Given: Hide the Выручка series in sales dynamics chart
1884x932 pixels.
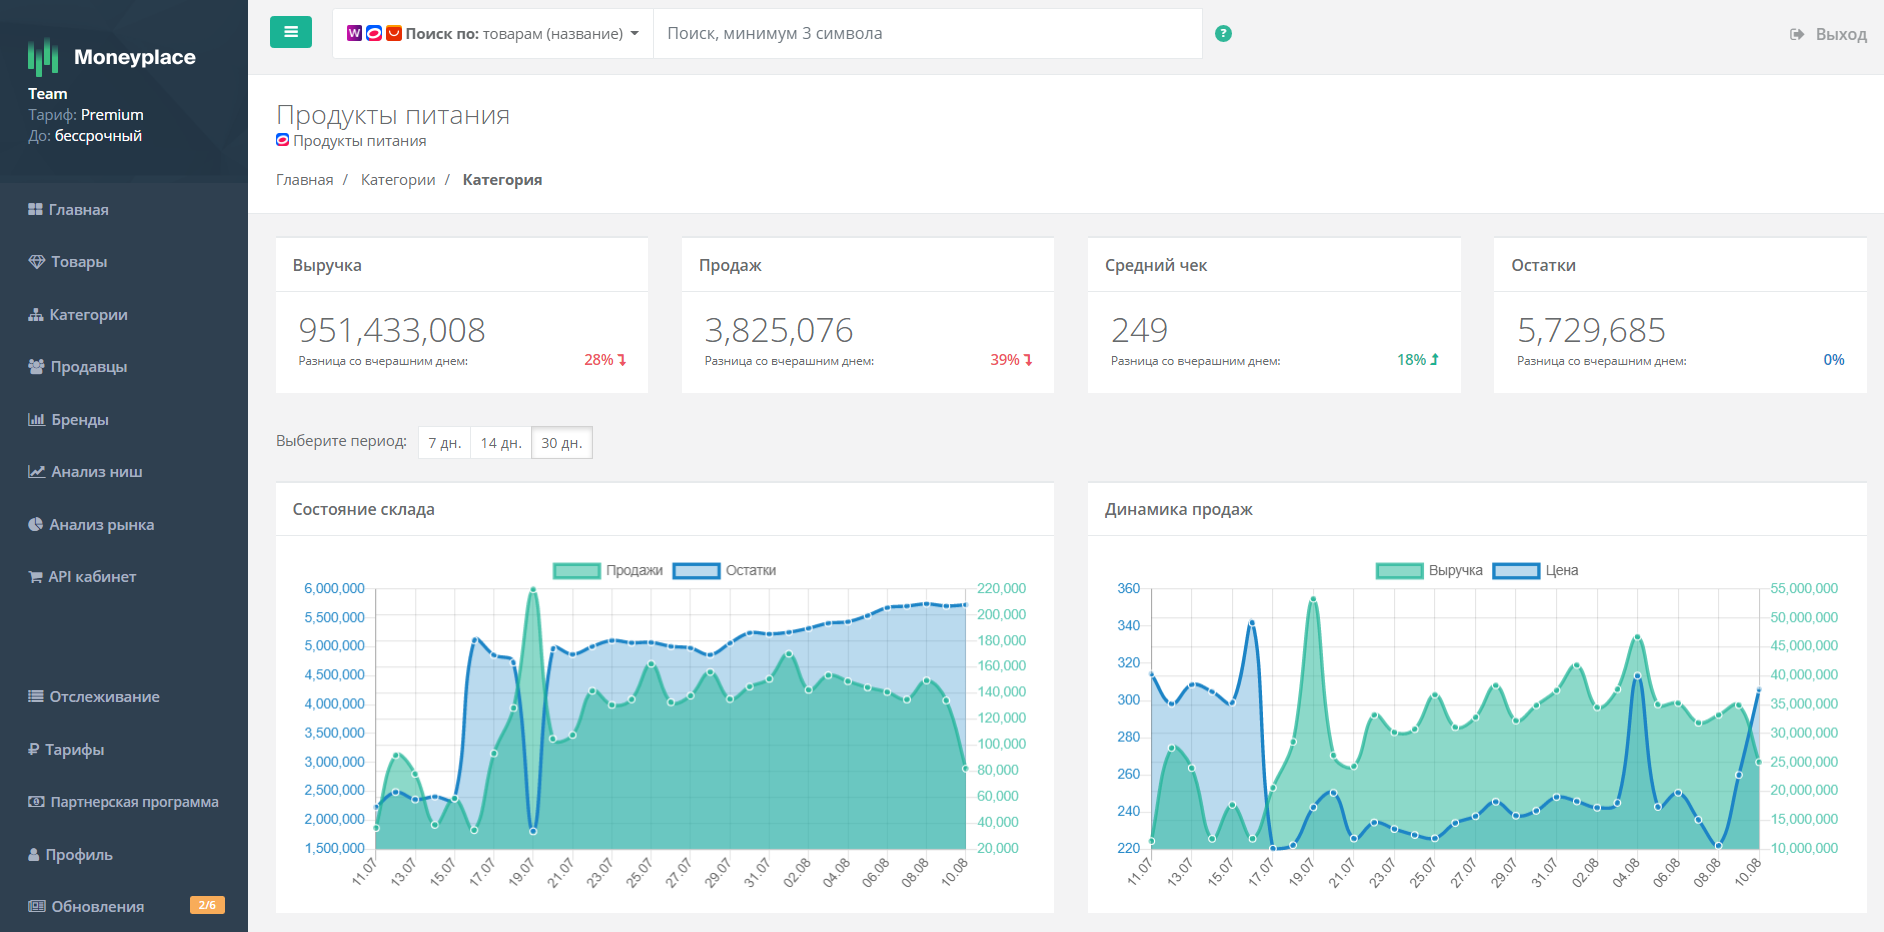Looking at the screenshot, I should [x=1400, y=571].
